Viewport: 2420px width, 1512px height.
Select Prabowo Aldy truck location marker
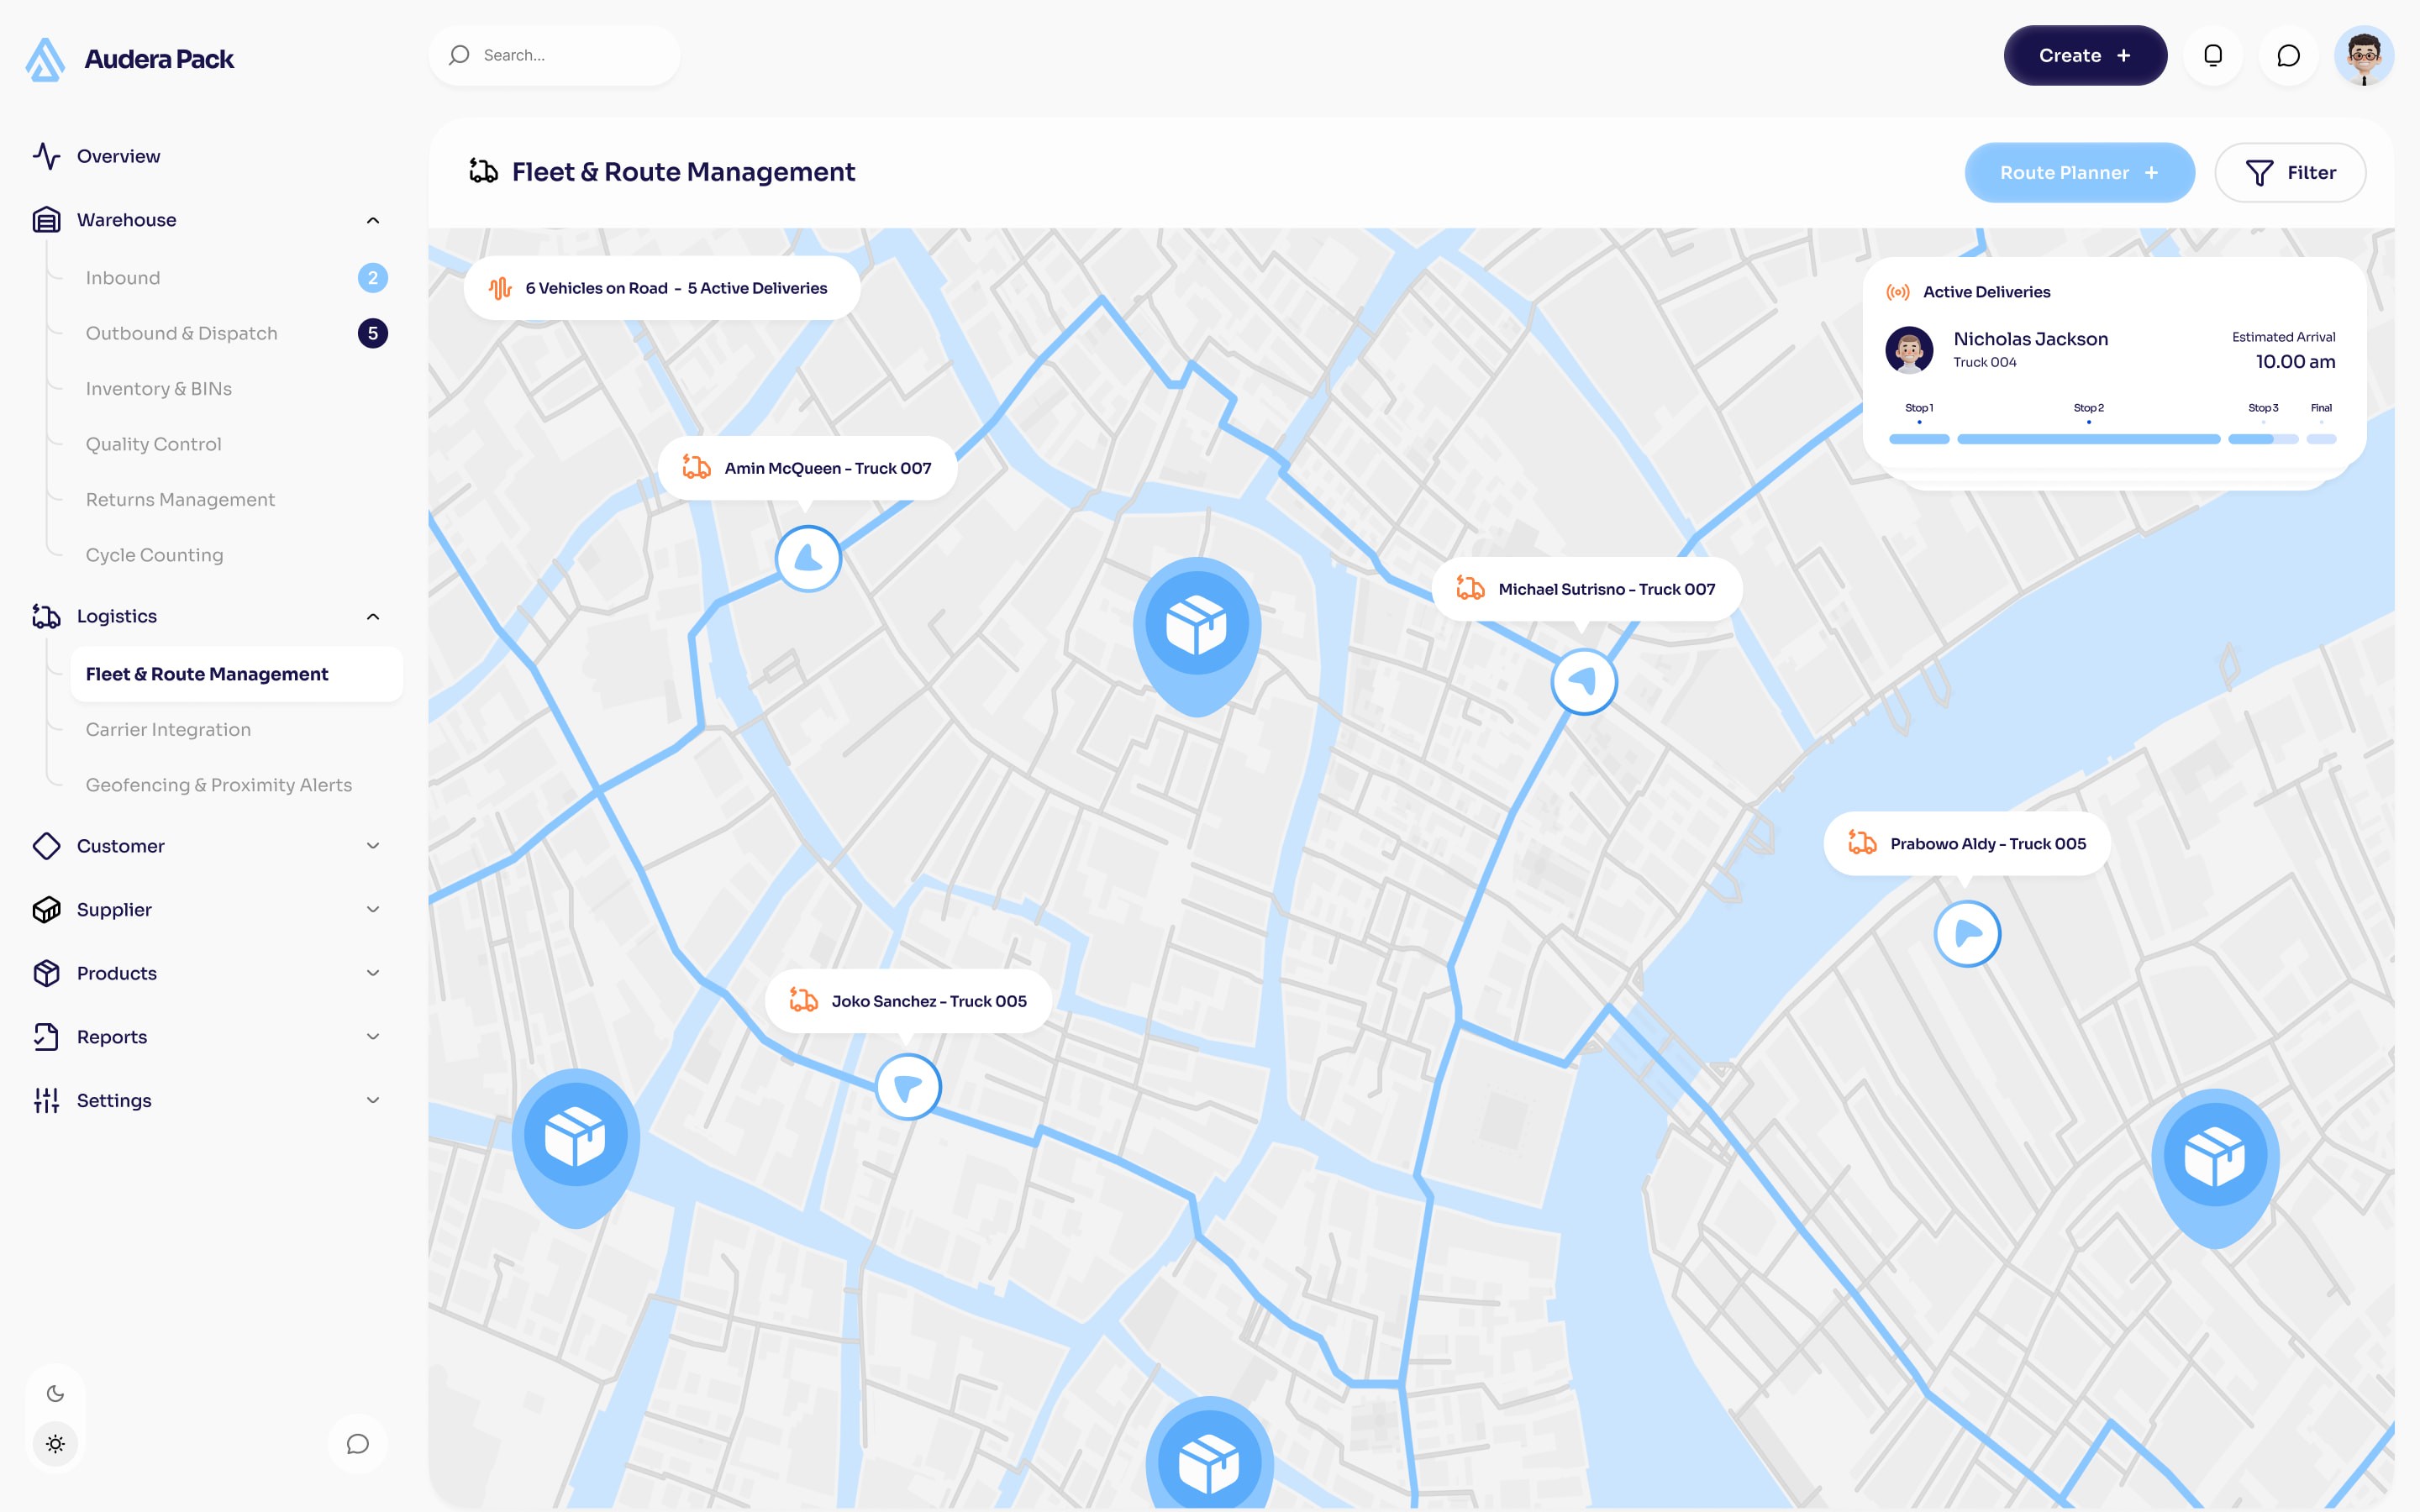pos(1967,934)
